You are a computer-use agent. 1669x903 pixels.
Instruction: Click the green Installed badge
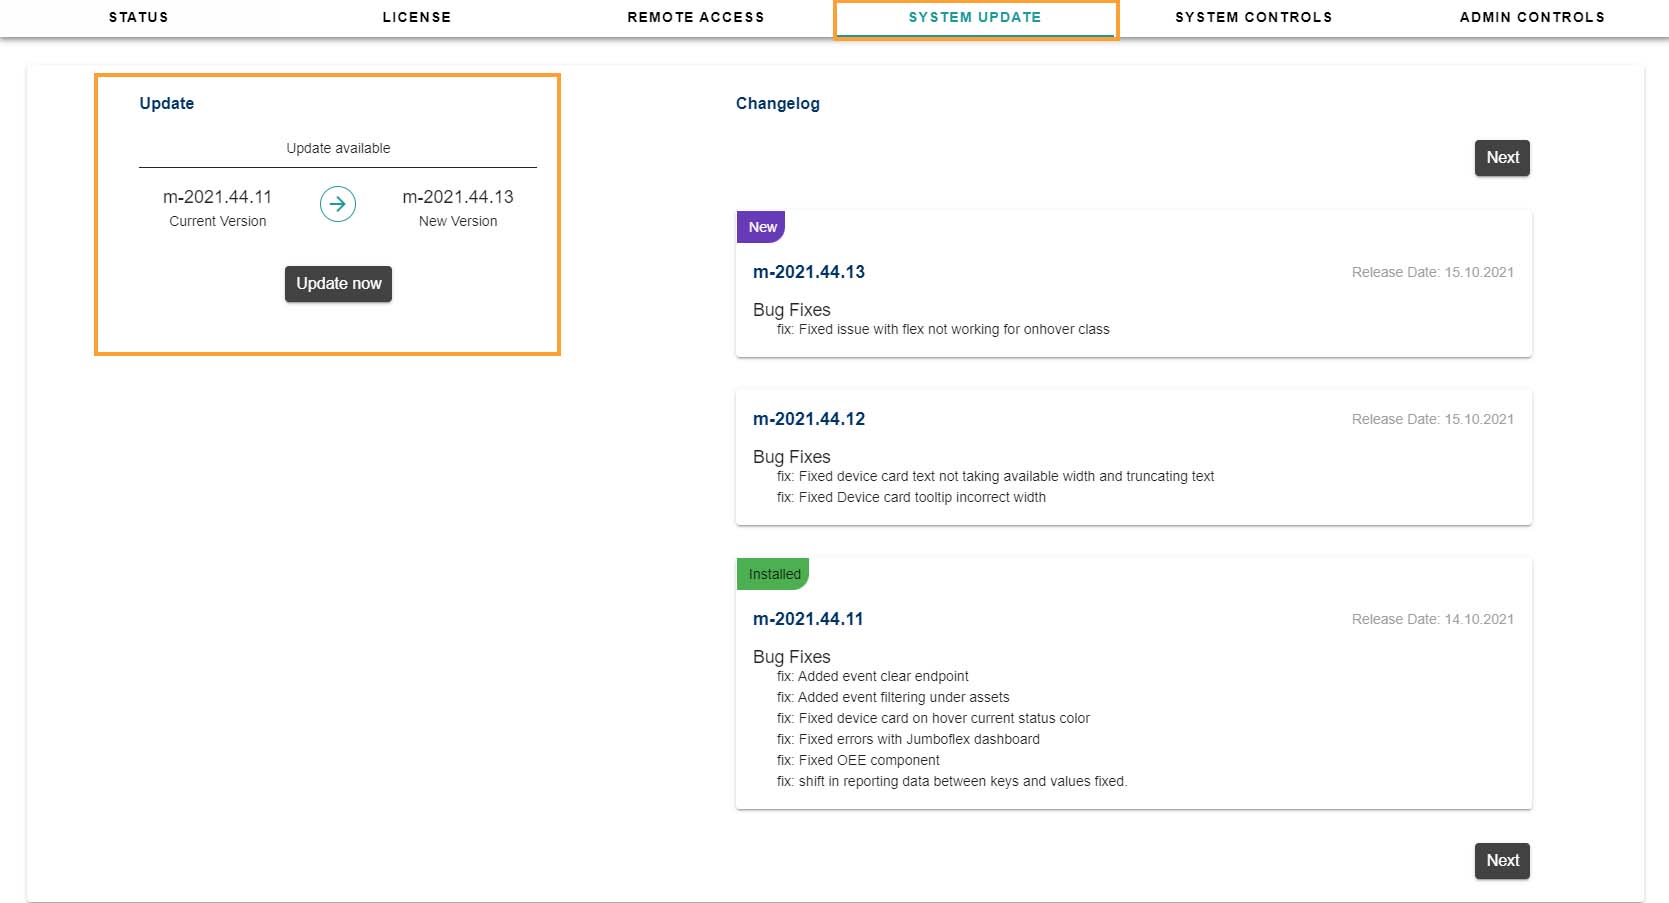(x=773, y=574)
